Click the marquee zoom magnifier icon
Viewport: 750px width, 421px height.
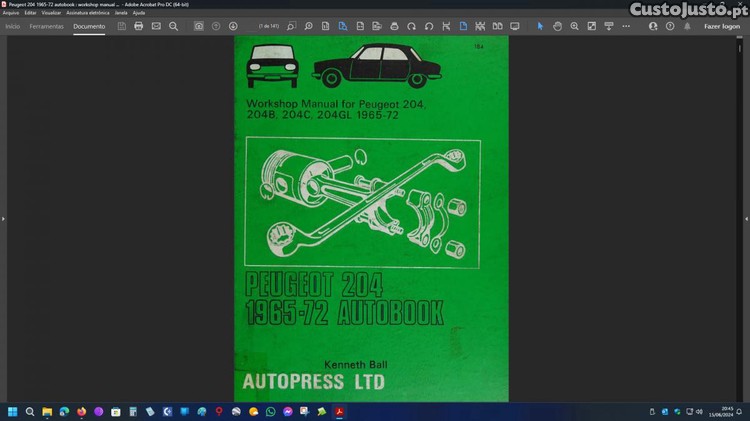tap(574, 26)
